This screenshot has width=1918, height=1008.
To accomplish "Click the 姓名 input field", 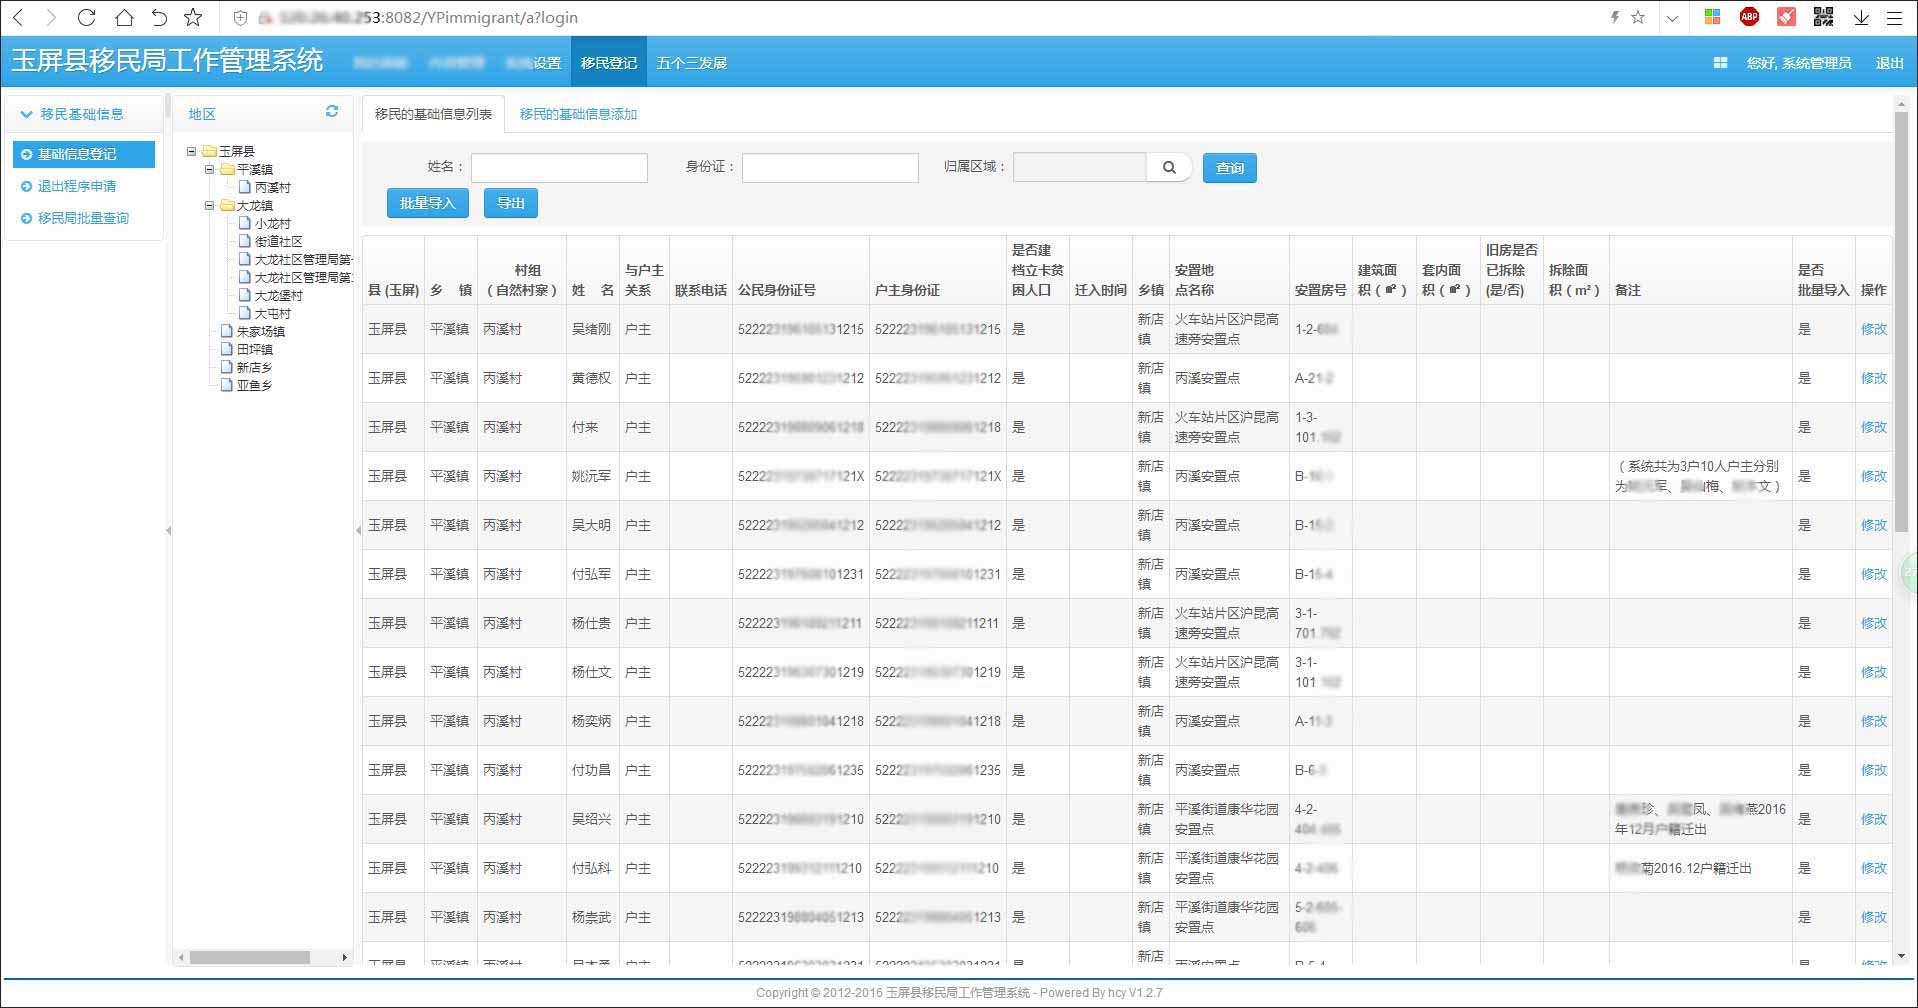I will tap(559, 167).
